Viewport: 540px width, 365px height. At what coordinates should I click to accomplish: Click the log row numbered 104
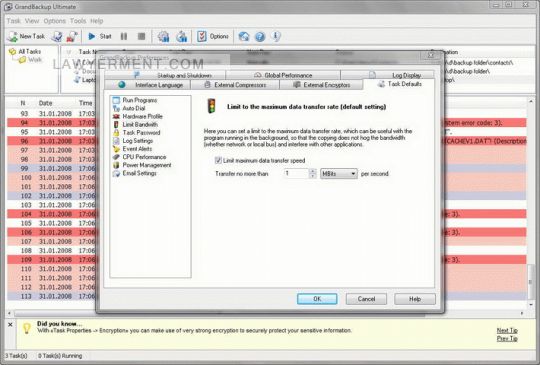[x=267, y=214]
